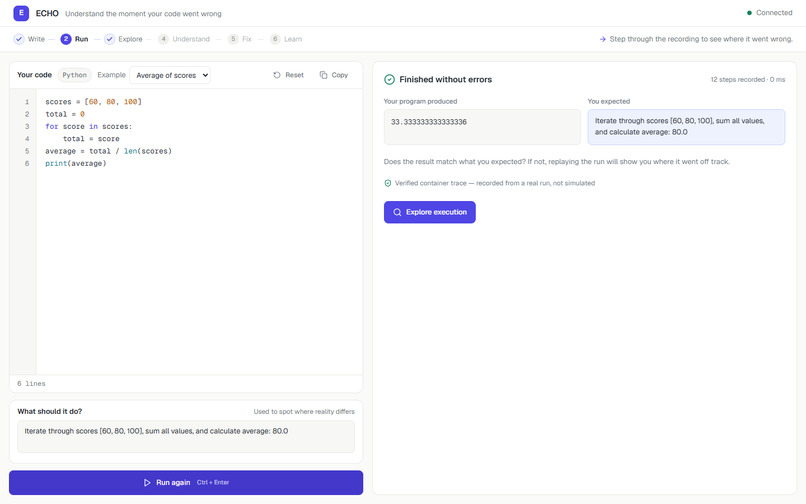
Task: Click the Explore execution button
Action: click(x=430, y=212)
